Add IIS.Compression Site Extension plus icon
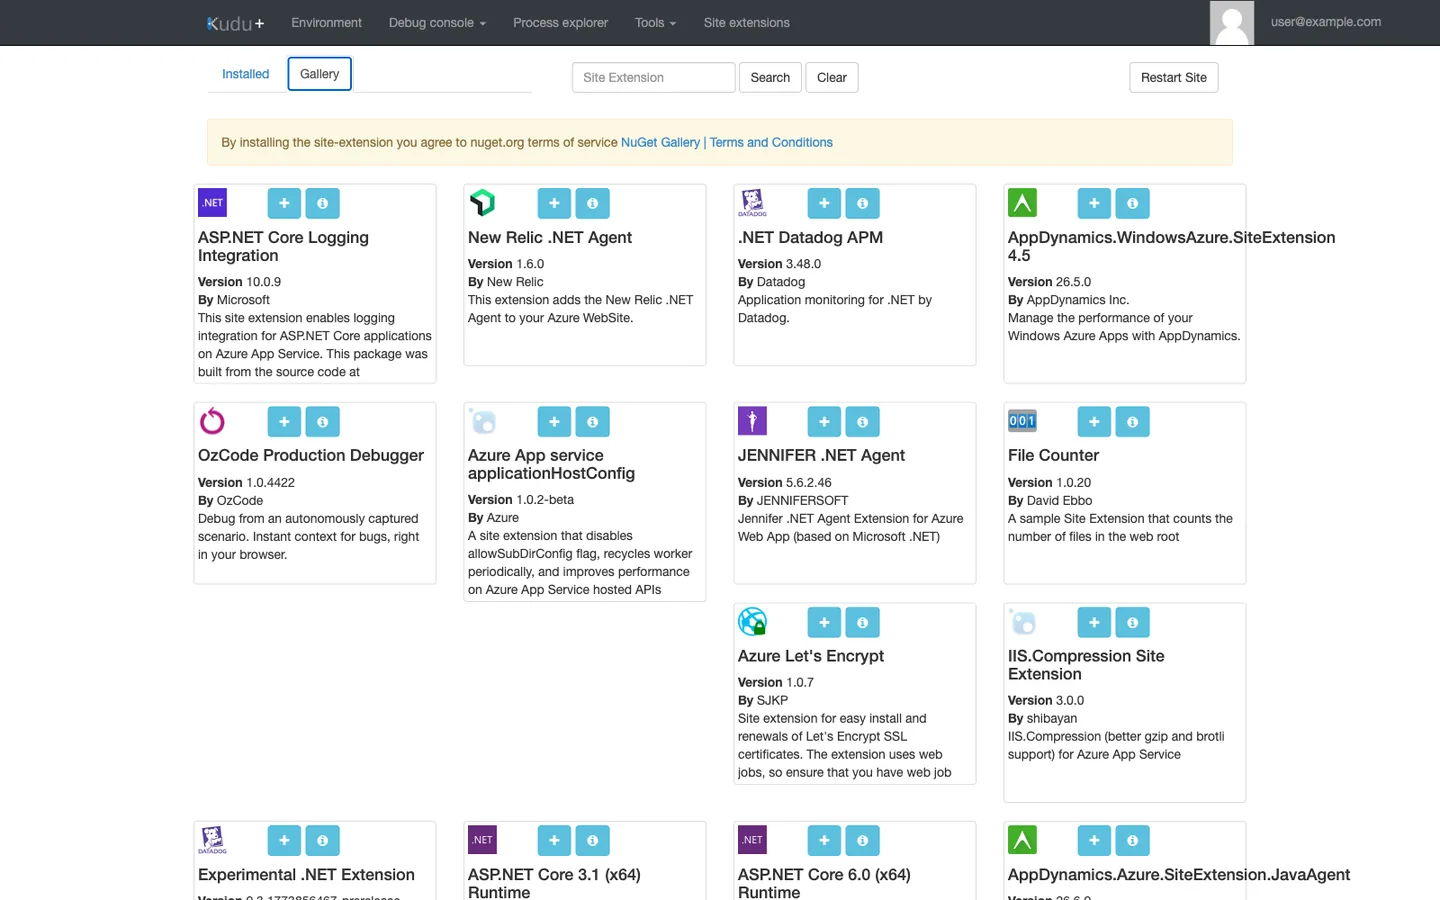1440x900 pixels. (1094, 622)
